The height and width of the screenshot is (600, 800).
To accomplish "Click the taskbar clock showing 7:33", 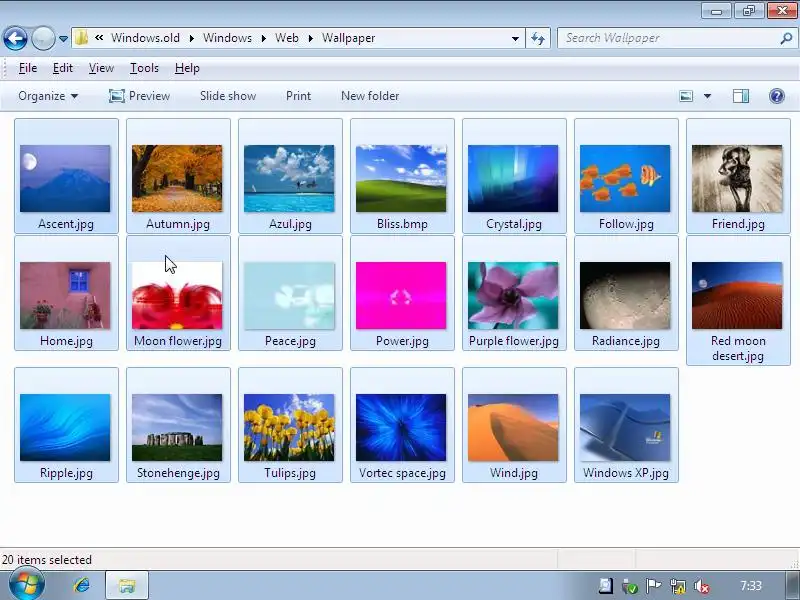I will click(751, 586).
